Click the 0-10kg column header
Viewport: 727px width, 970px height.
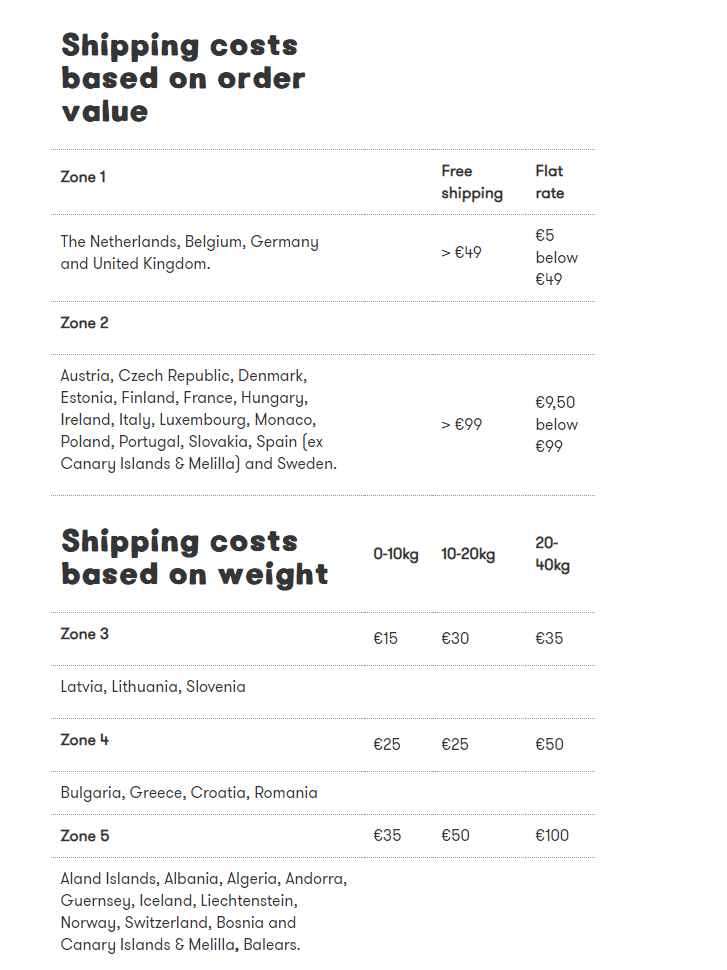point(395,554)
